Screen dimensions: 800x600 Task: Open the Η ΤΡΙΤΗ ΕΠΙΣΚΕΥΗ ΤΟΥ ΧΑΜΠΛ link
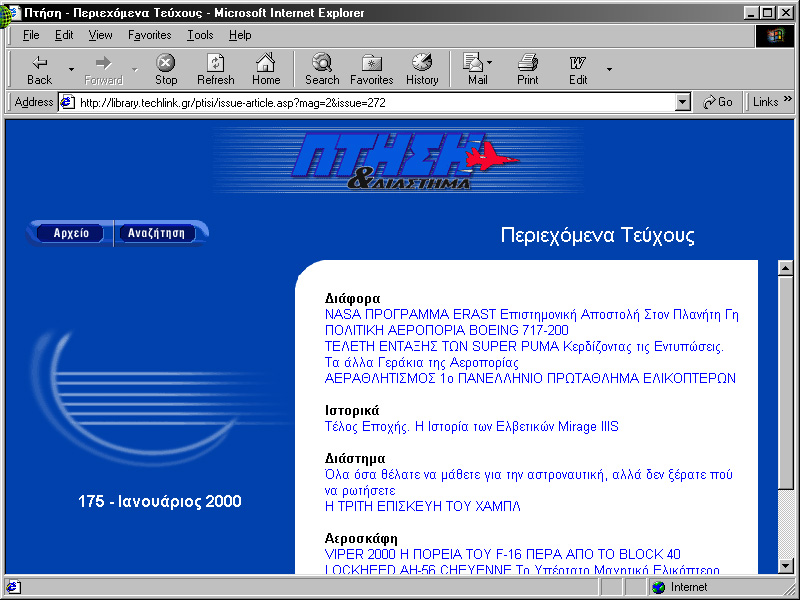(x=422, y=506)
